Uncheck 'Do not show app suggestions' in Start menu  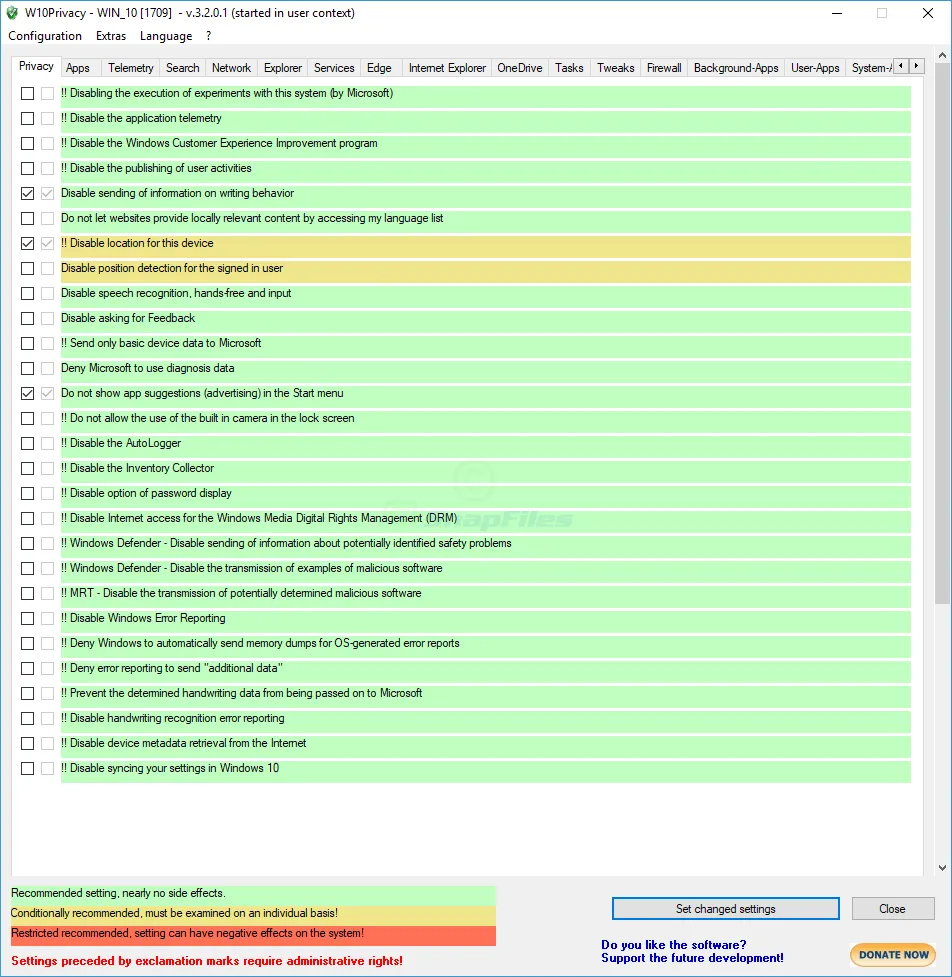coord(27,393)
